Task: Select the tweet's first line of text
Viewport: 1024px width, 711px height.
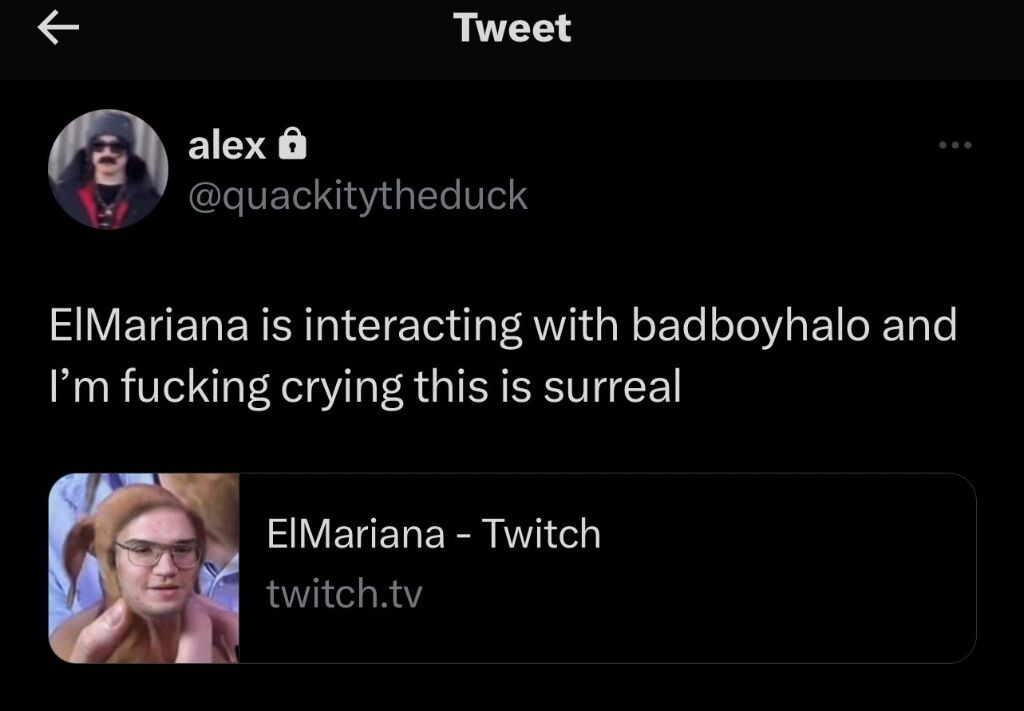Action: tap(503, 326)
